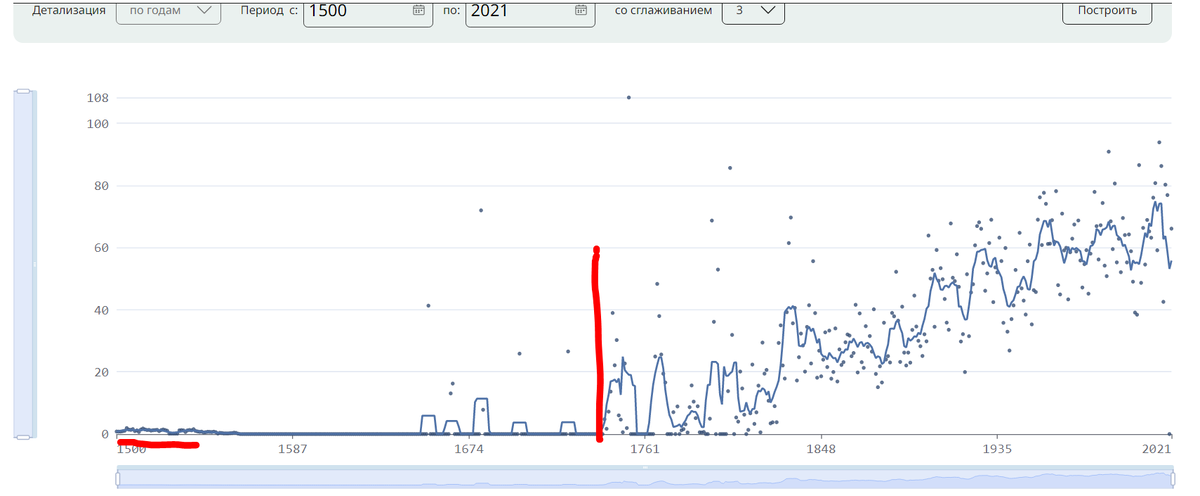Click the x-axis label 1500
This screenshot has width=1200, height=496.
tap(131, 449)
